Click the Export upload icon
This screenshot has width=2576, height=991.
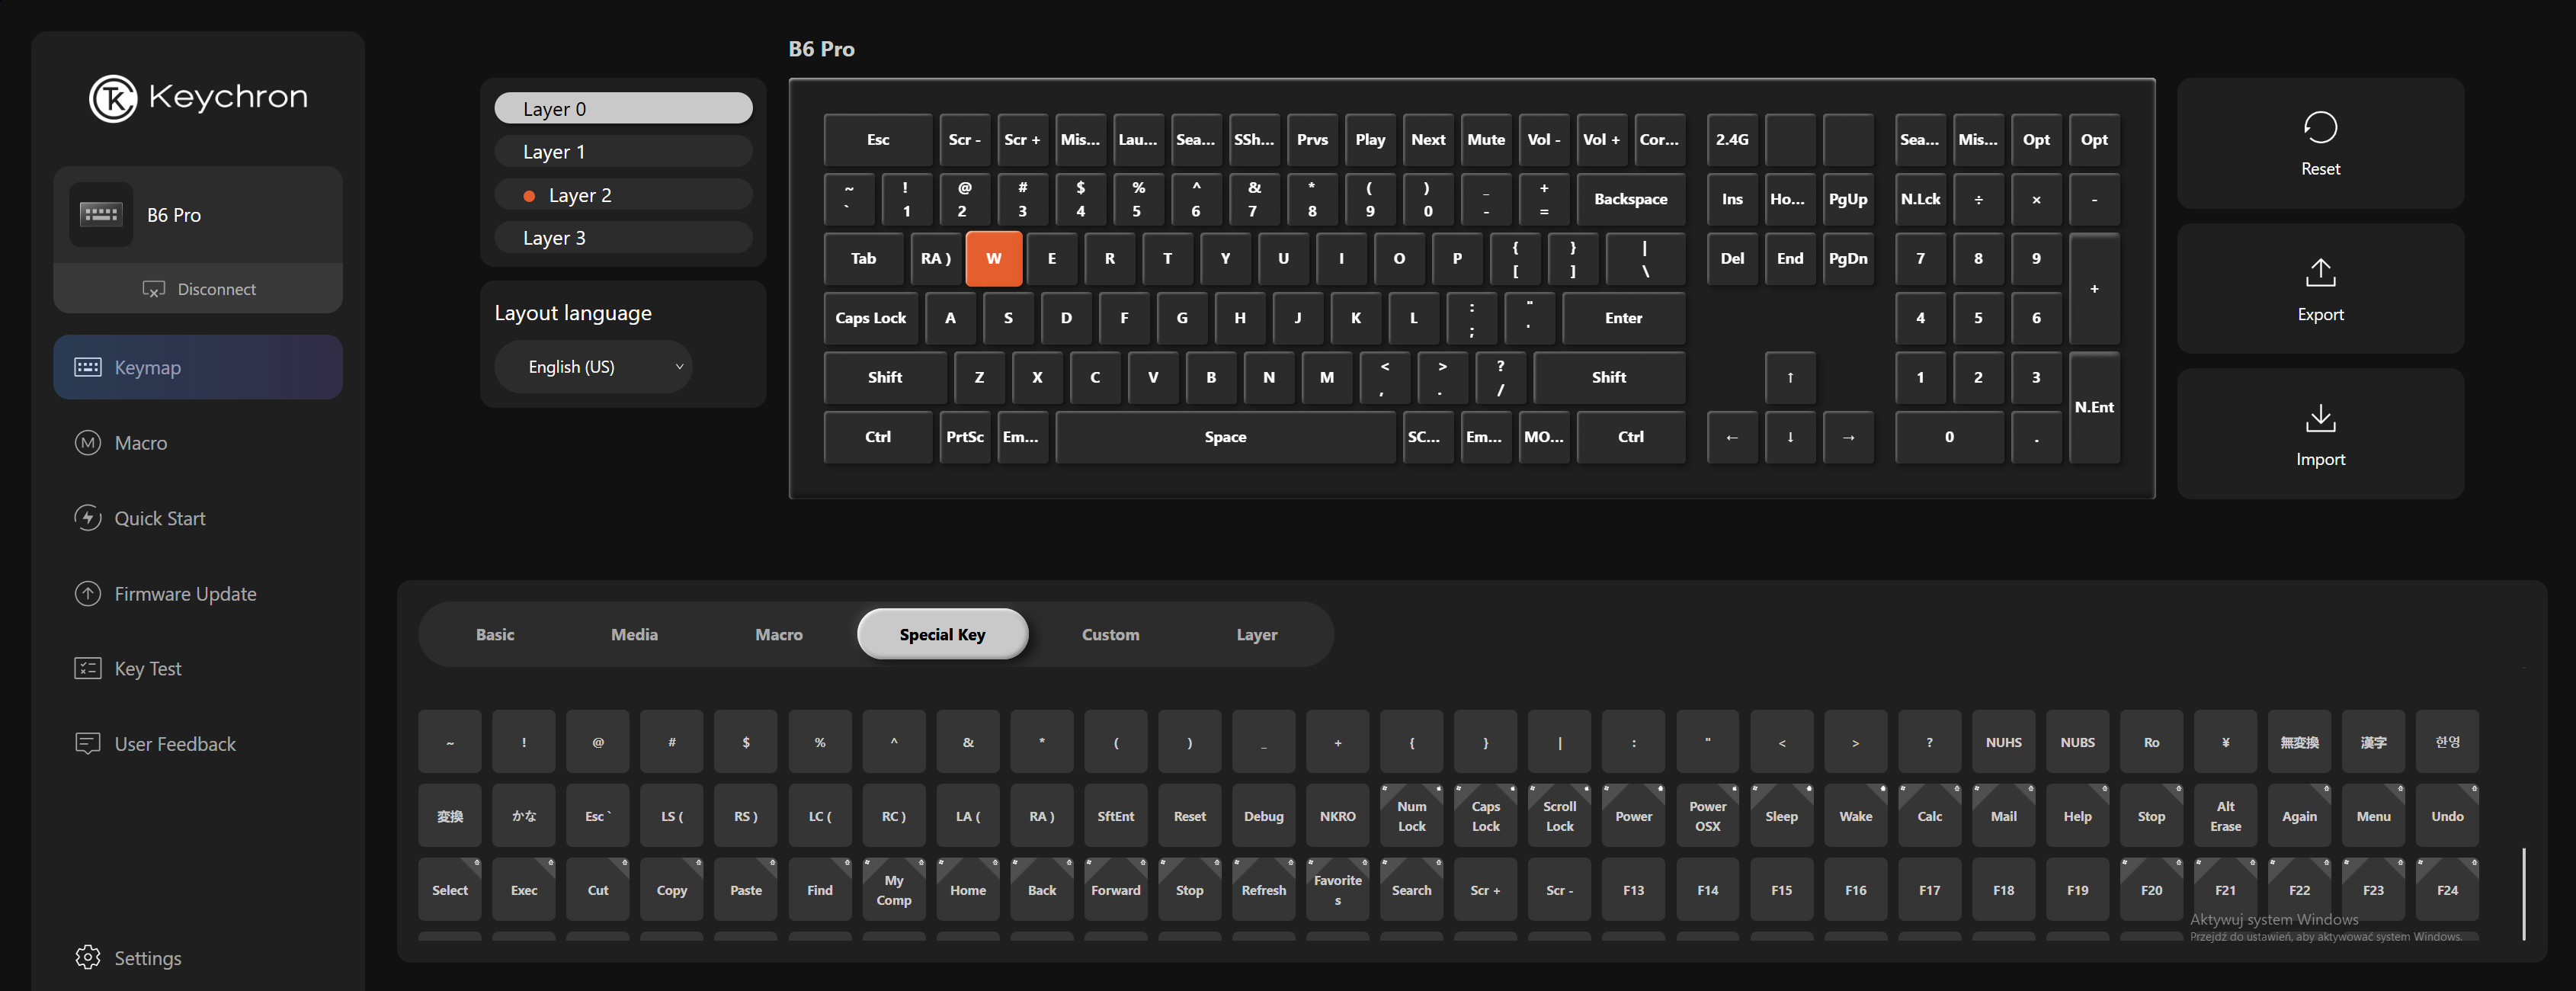2320,272
